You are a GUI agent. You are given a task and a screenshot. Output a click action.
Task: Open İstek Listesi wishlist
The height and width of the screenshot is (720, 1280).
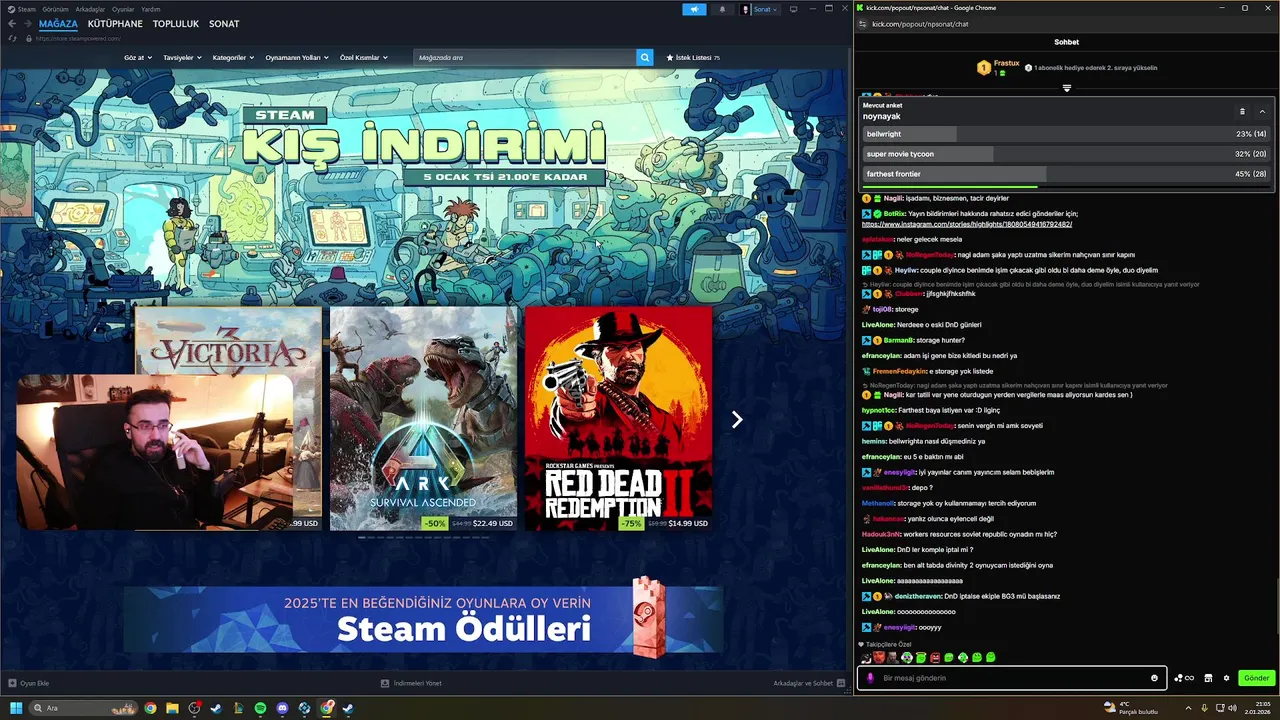[693, 57]
